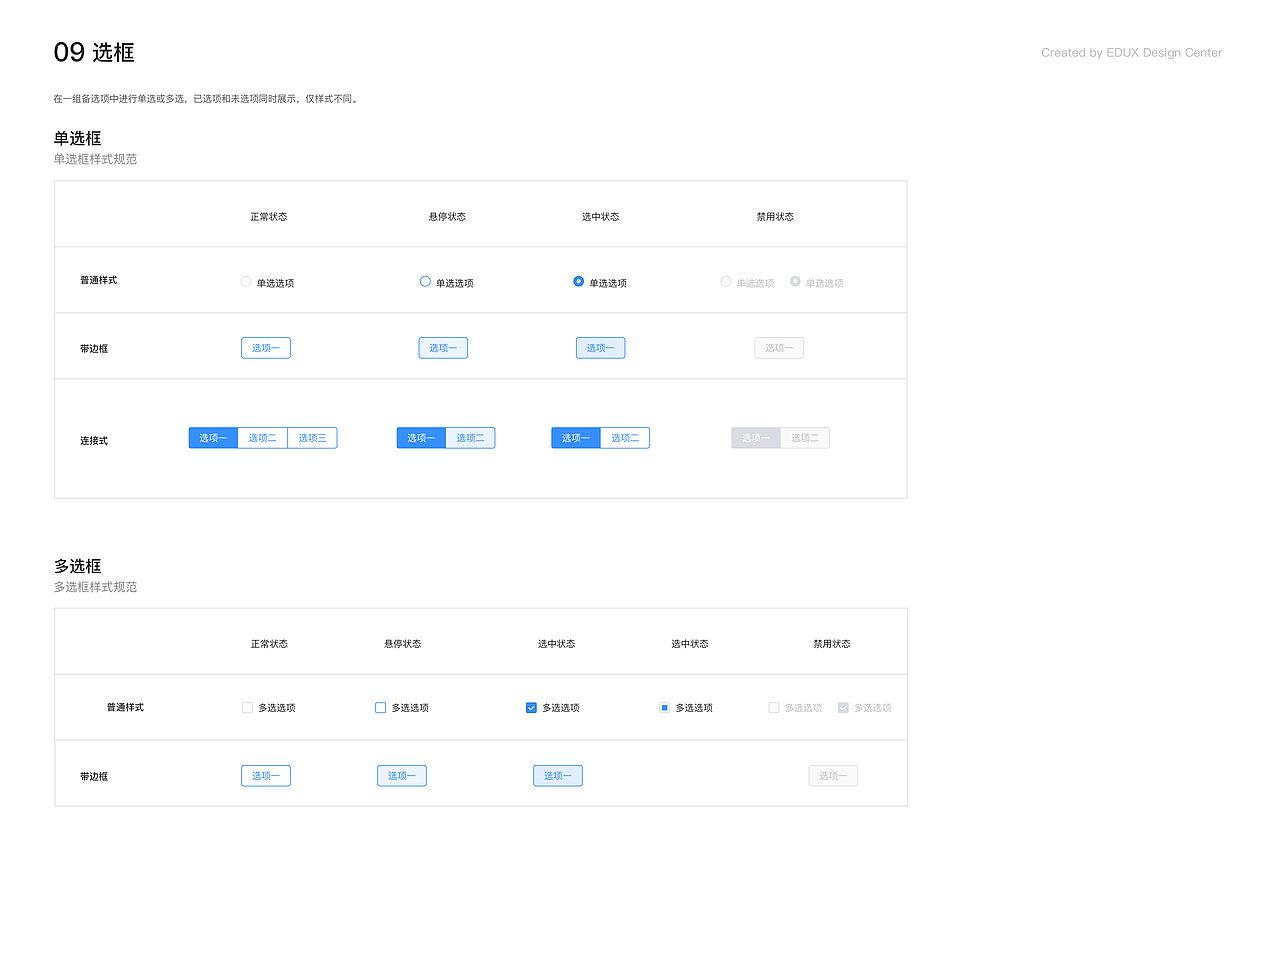
Task: Click bordered radio 选项一 in hover state
Action: [443, 348]
